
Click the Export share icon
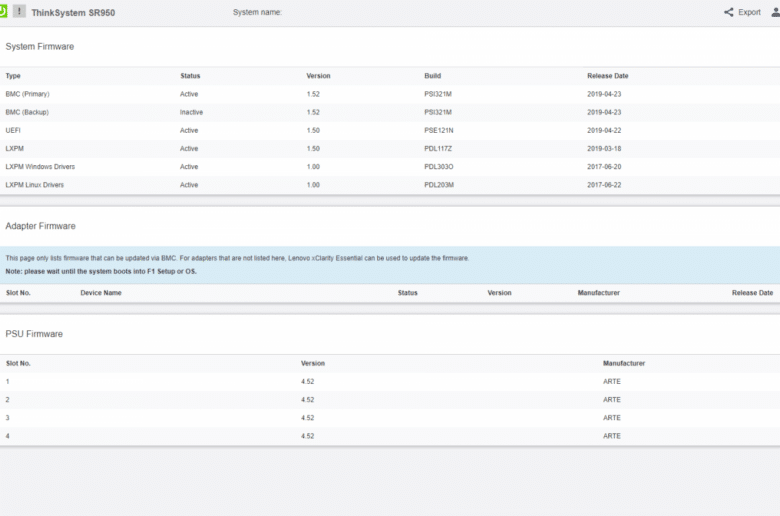pos(728,12)
